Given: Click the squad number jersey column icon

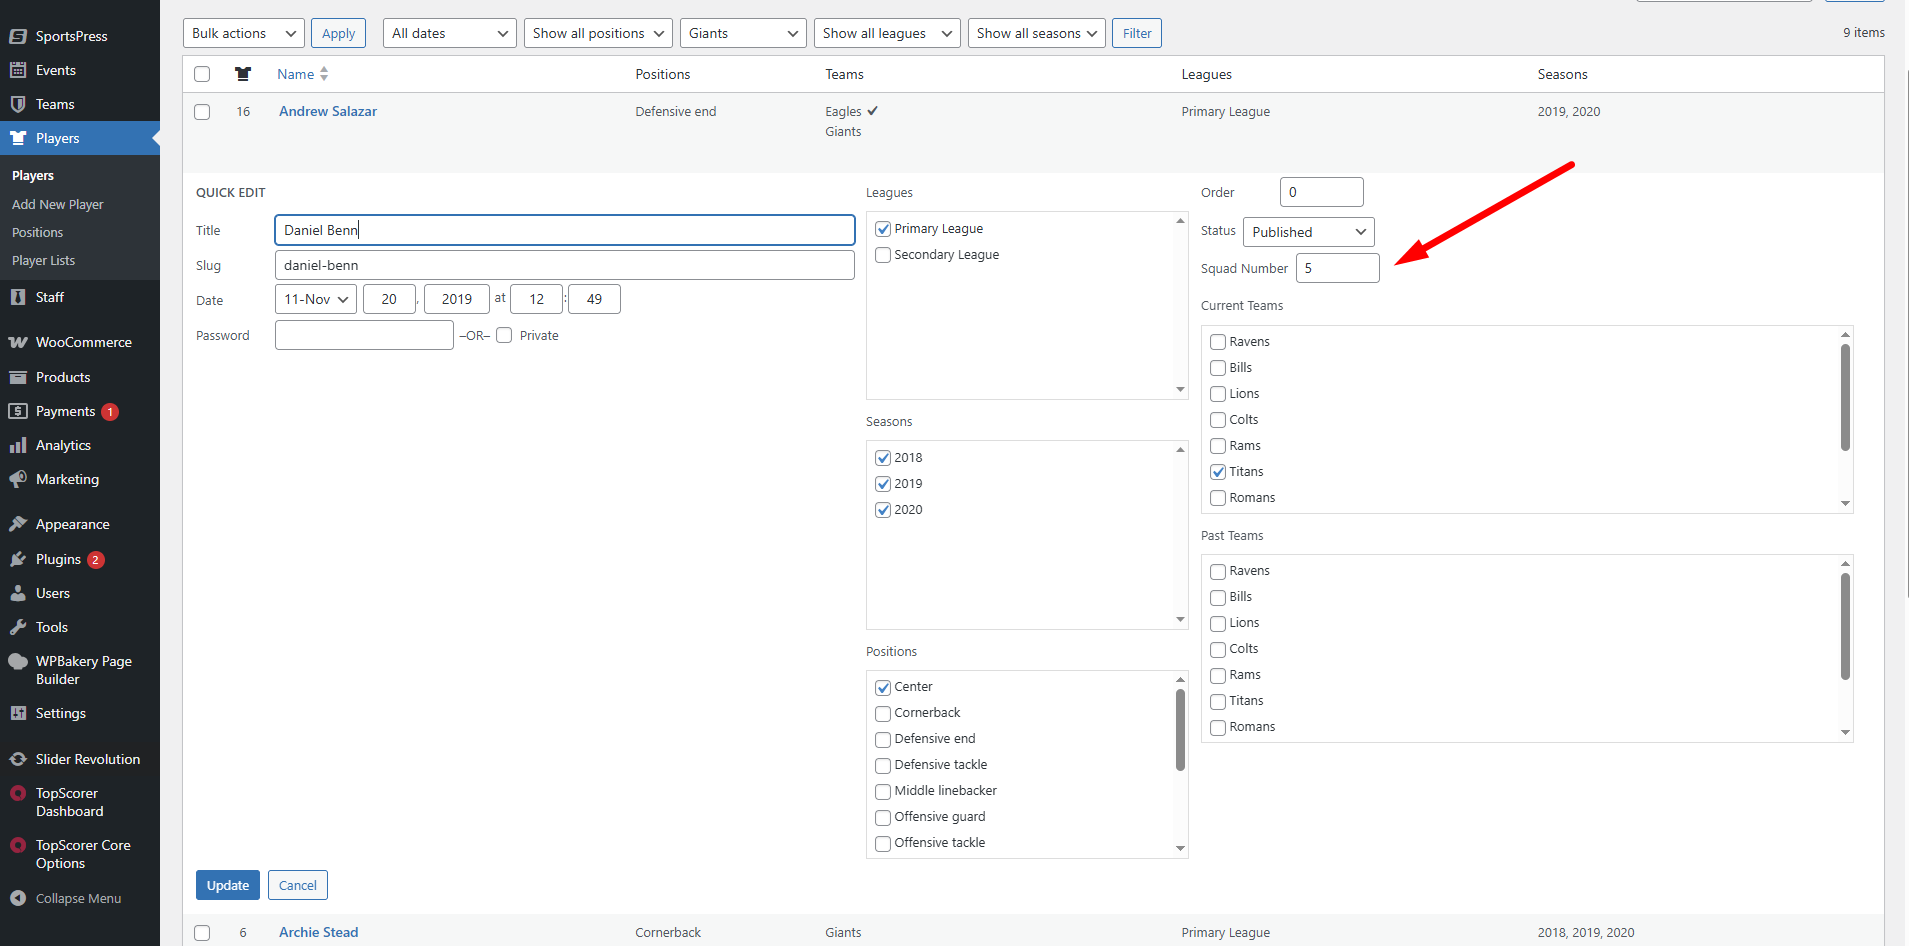Looking at the screenshot, I should click(x=243, y=74).
